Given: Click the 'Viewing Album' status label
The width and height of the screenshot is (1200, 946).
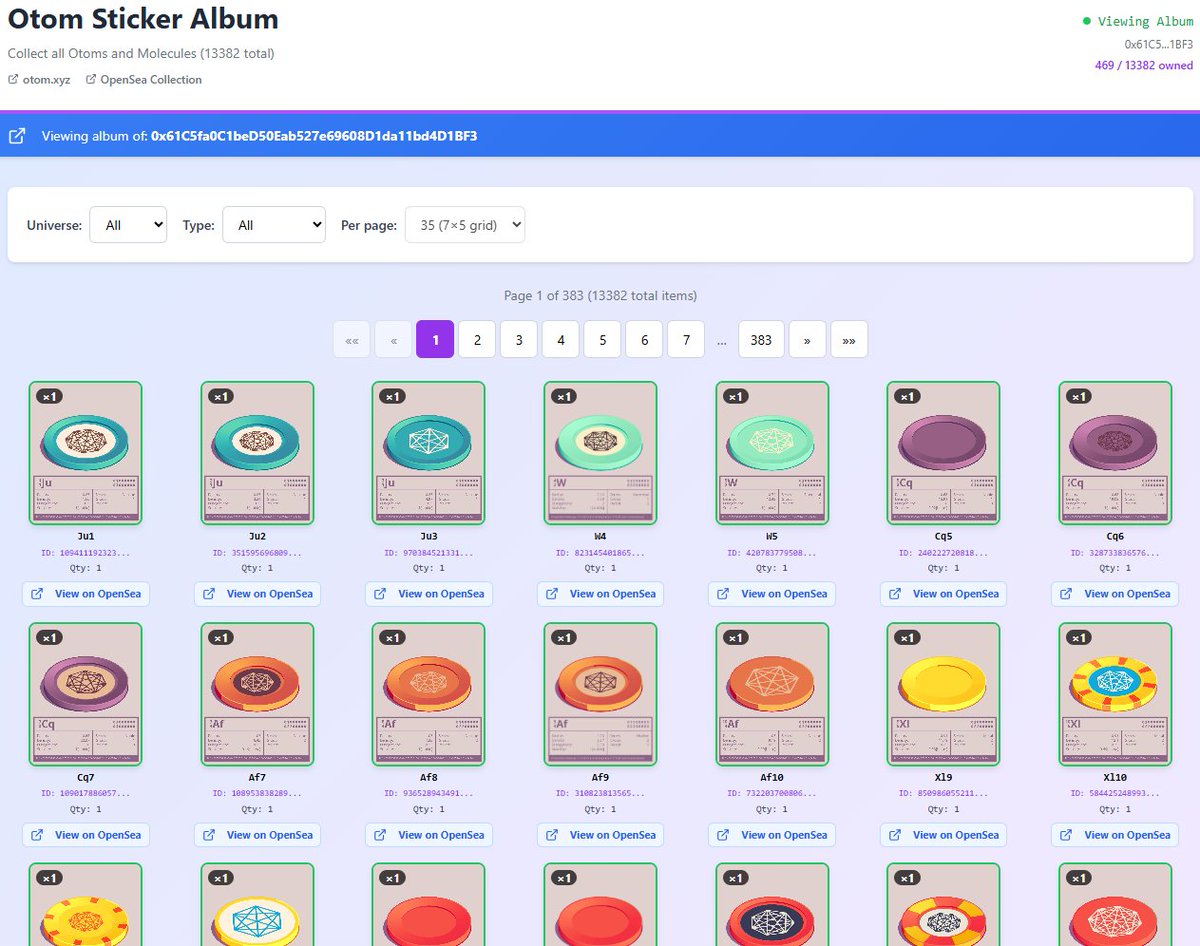Looking at the screenshot, I should [1145, 21].
